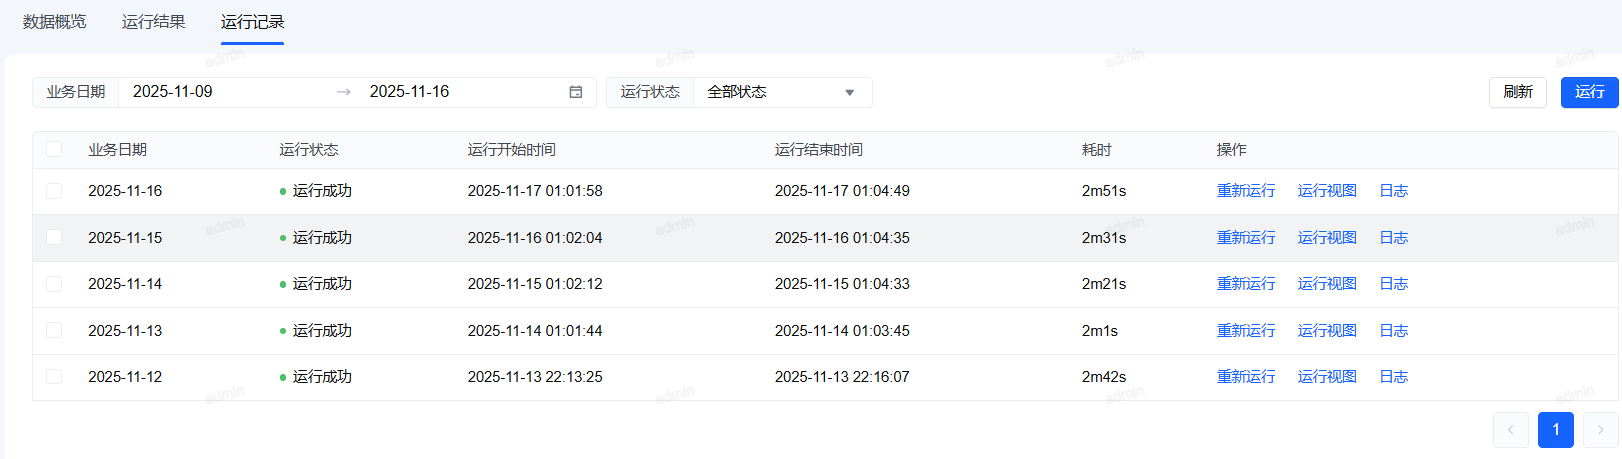The height and width of the screenshot is (459, 1622).
Task: Click the 业务日期 filter label
Action: point(76,92)
